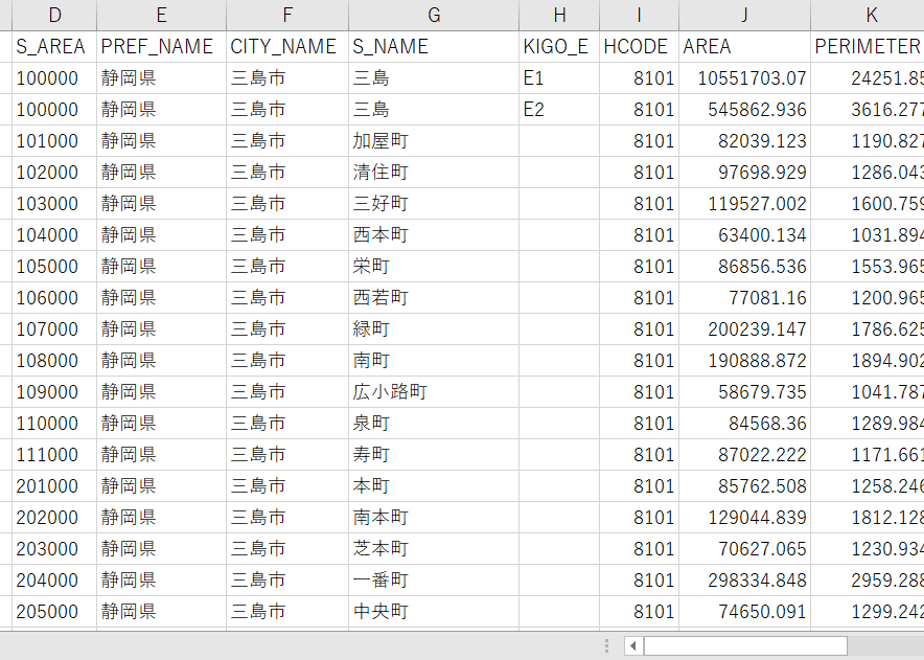Select 三島市 in the 緑町 row

(287, 329)
